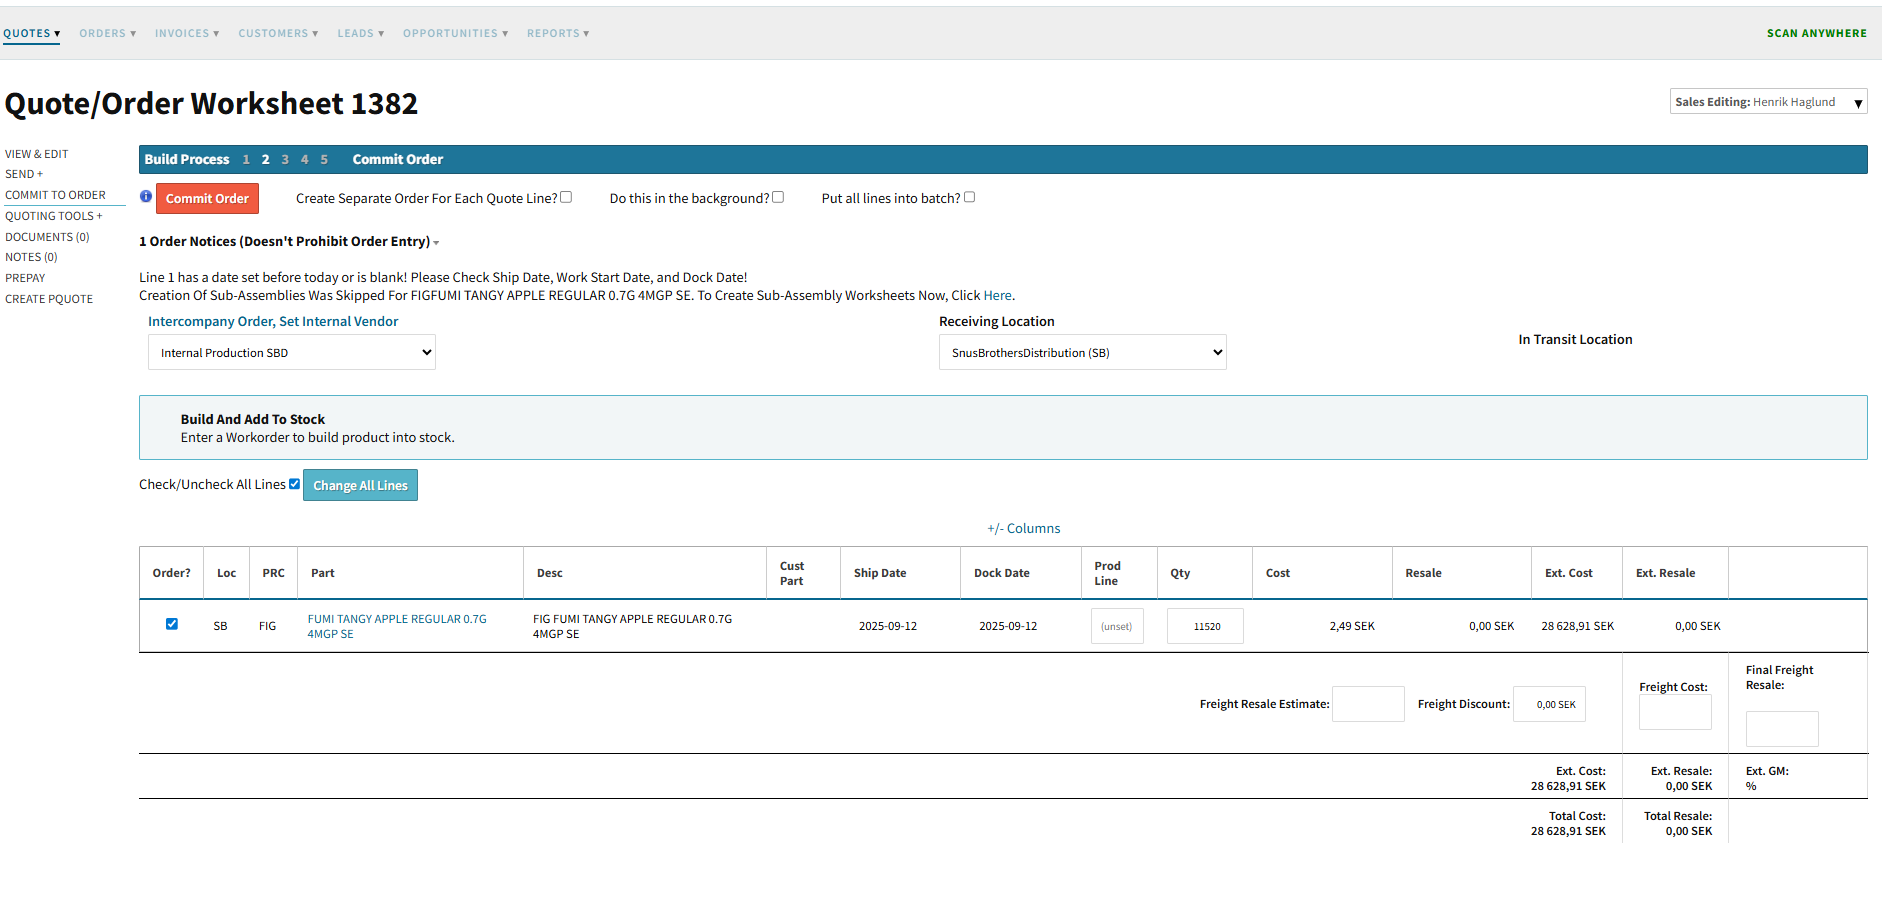
Task: Click the blue info icon beside Commit Order
Action: point(146,197)
